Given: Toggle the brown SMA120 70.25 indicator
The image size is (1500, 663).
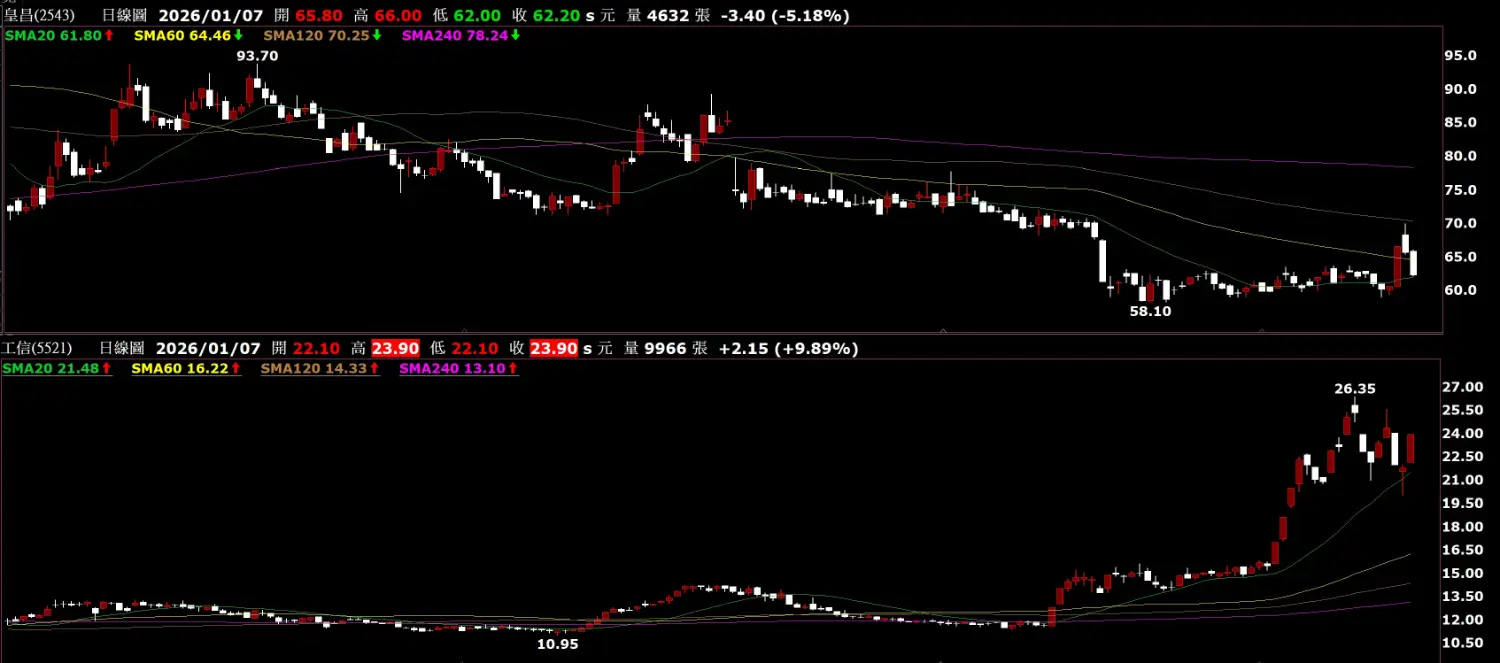Looking at the screenshot, I should (316, 35).
